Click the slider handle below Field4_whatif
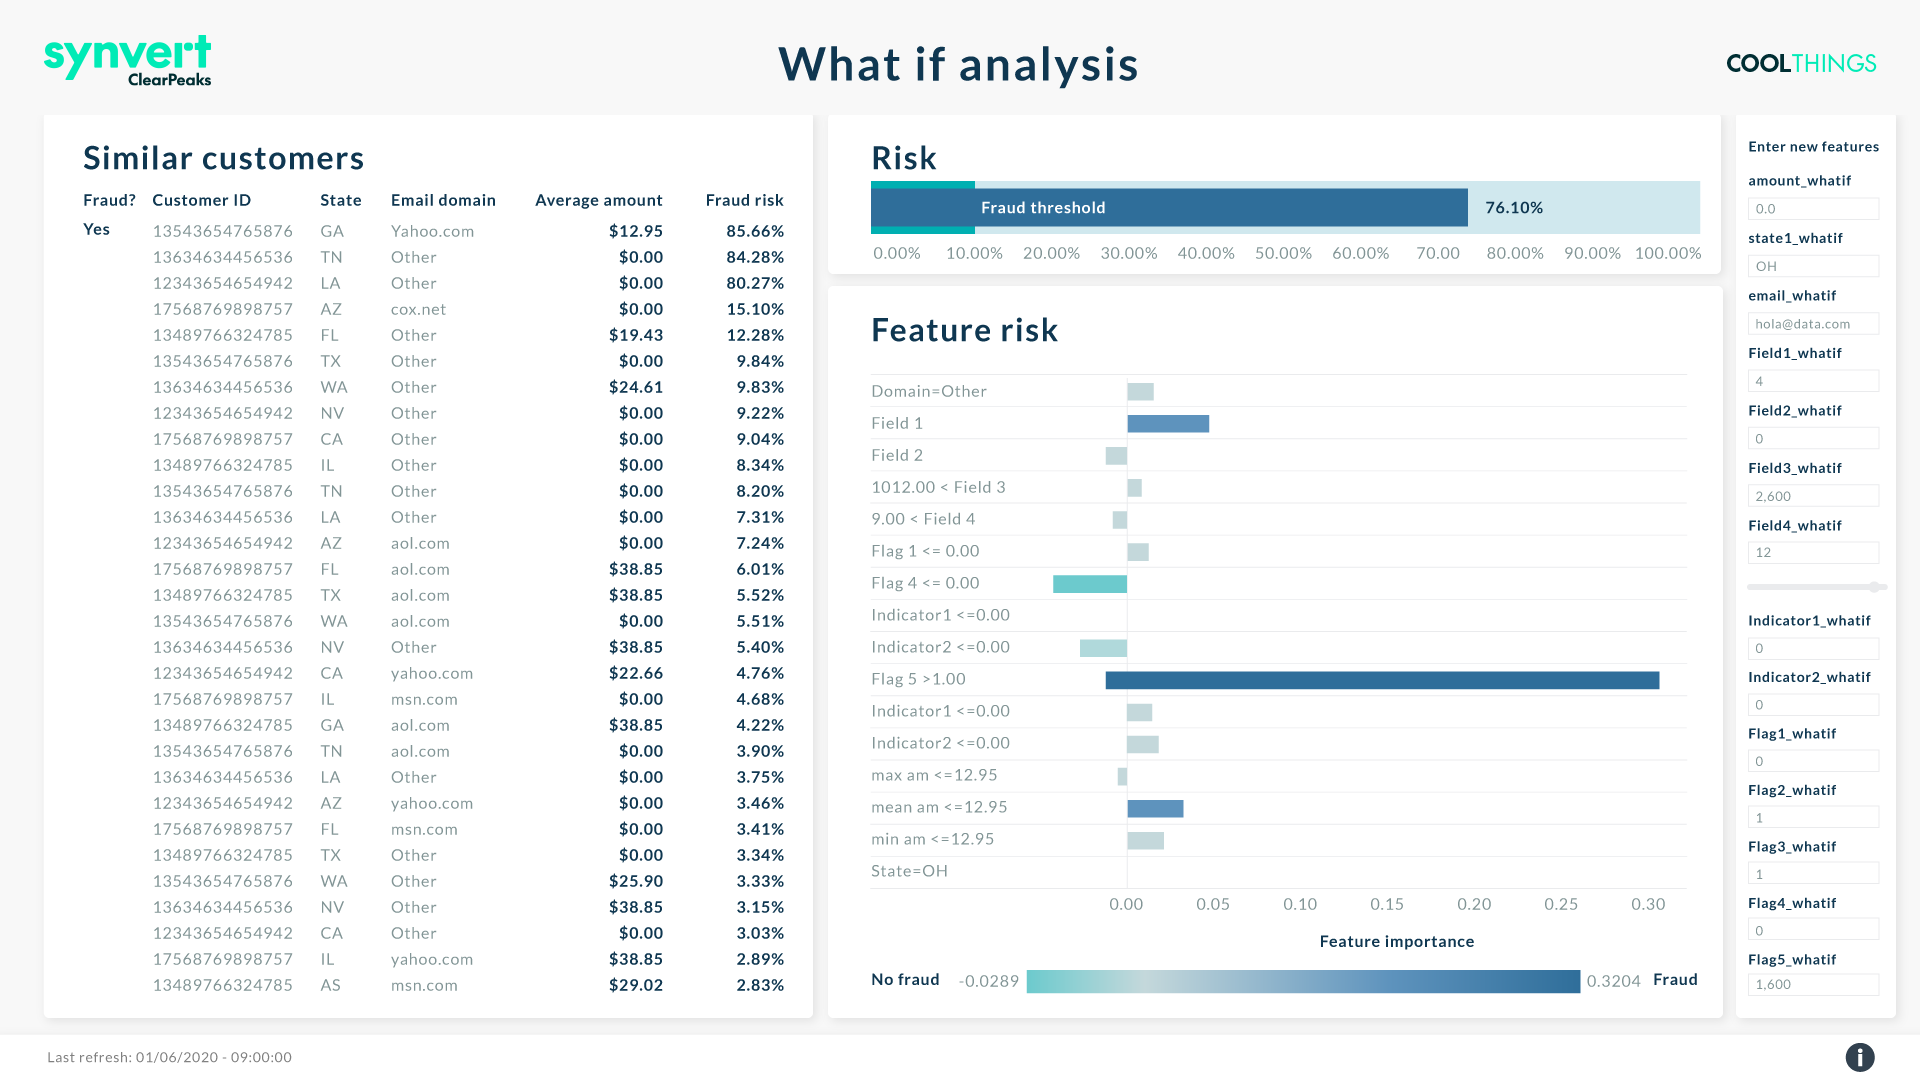This screenshot has width=1920, height=1080. click(x=1874, y=587)
